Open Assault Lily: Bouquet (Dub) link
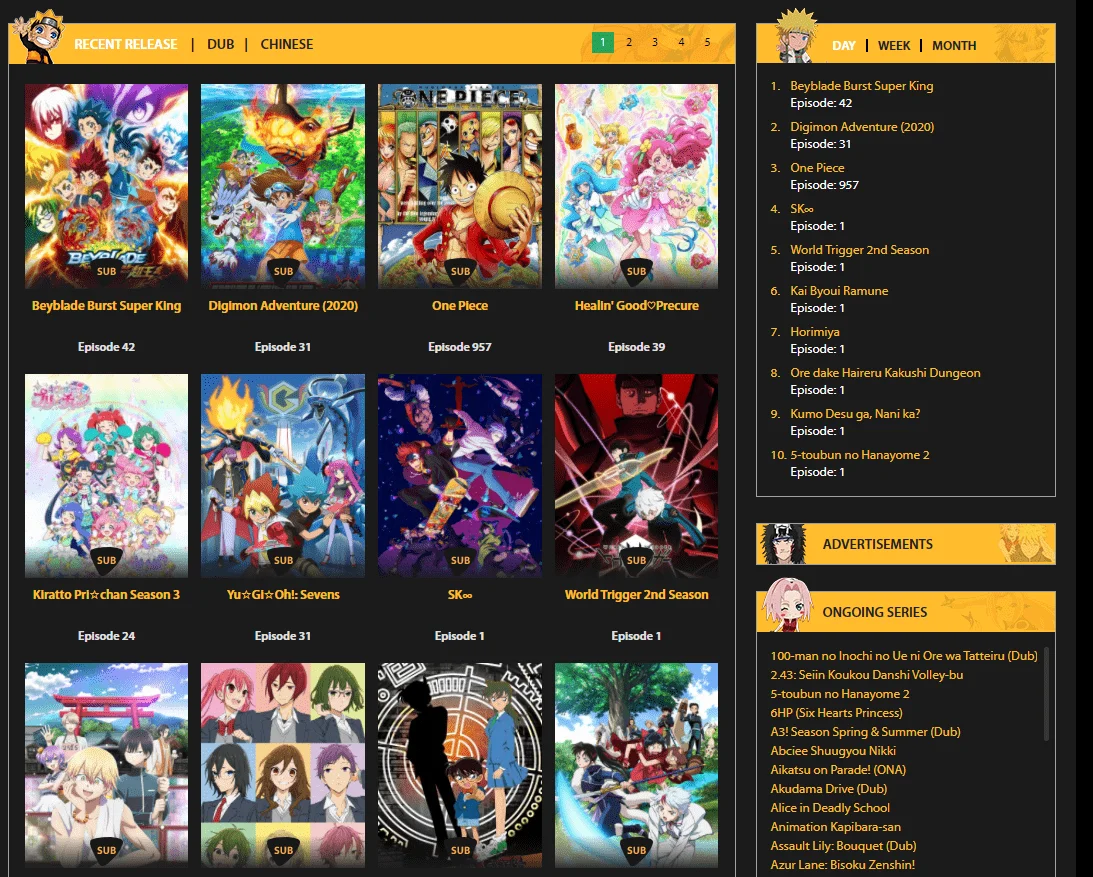 coord(843,846)
